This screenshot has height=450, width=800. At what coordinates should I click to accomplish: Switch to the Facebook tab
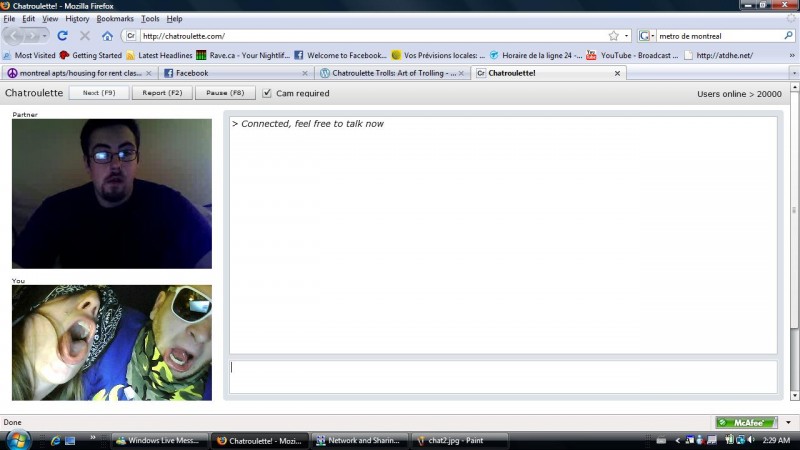pos(235,73)
